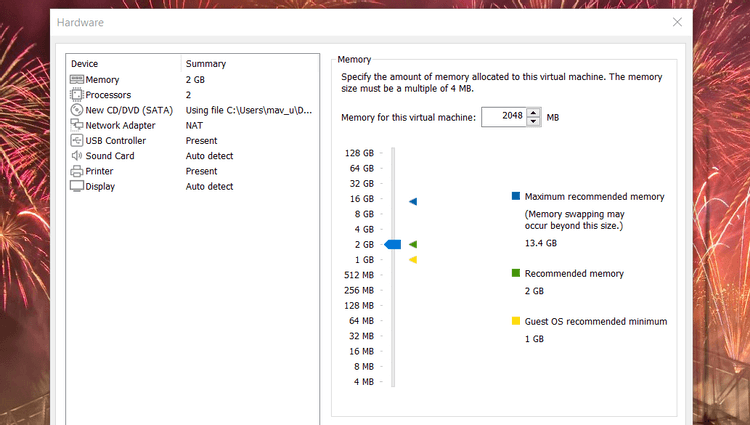Screen dimensions: 750x425
Task: Click the Sound Card speaker icon
Action: 77,155
